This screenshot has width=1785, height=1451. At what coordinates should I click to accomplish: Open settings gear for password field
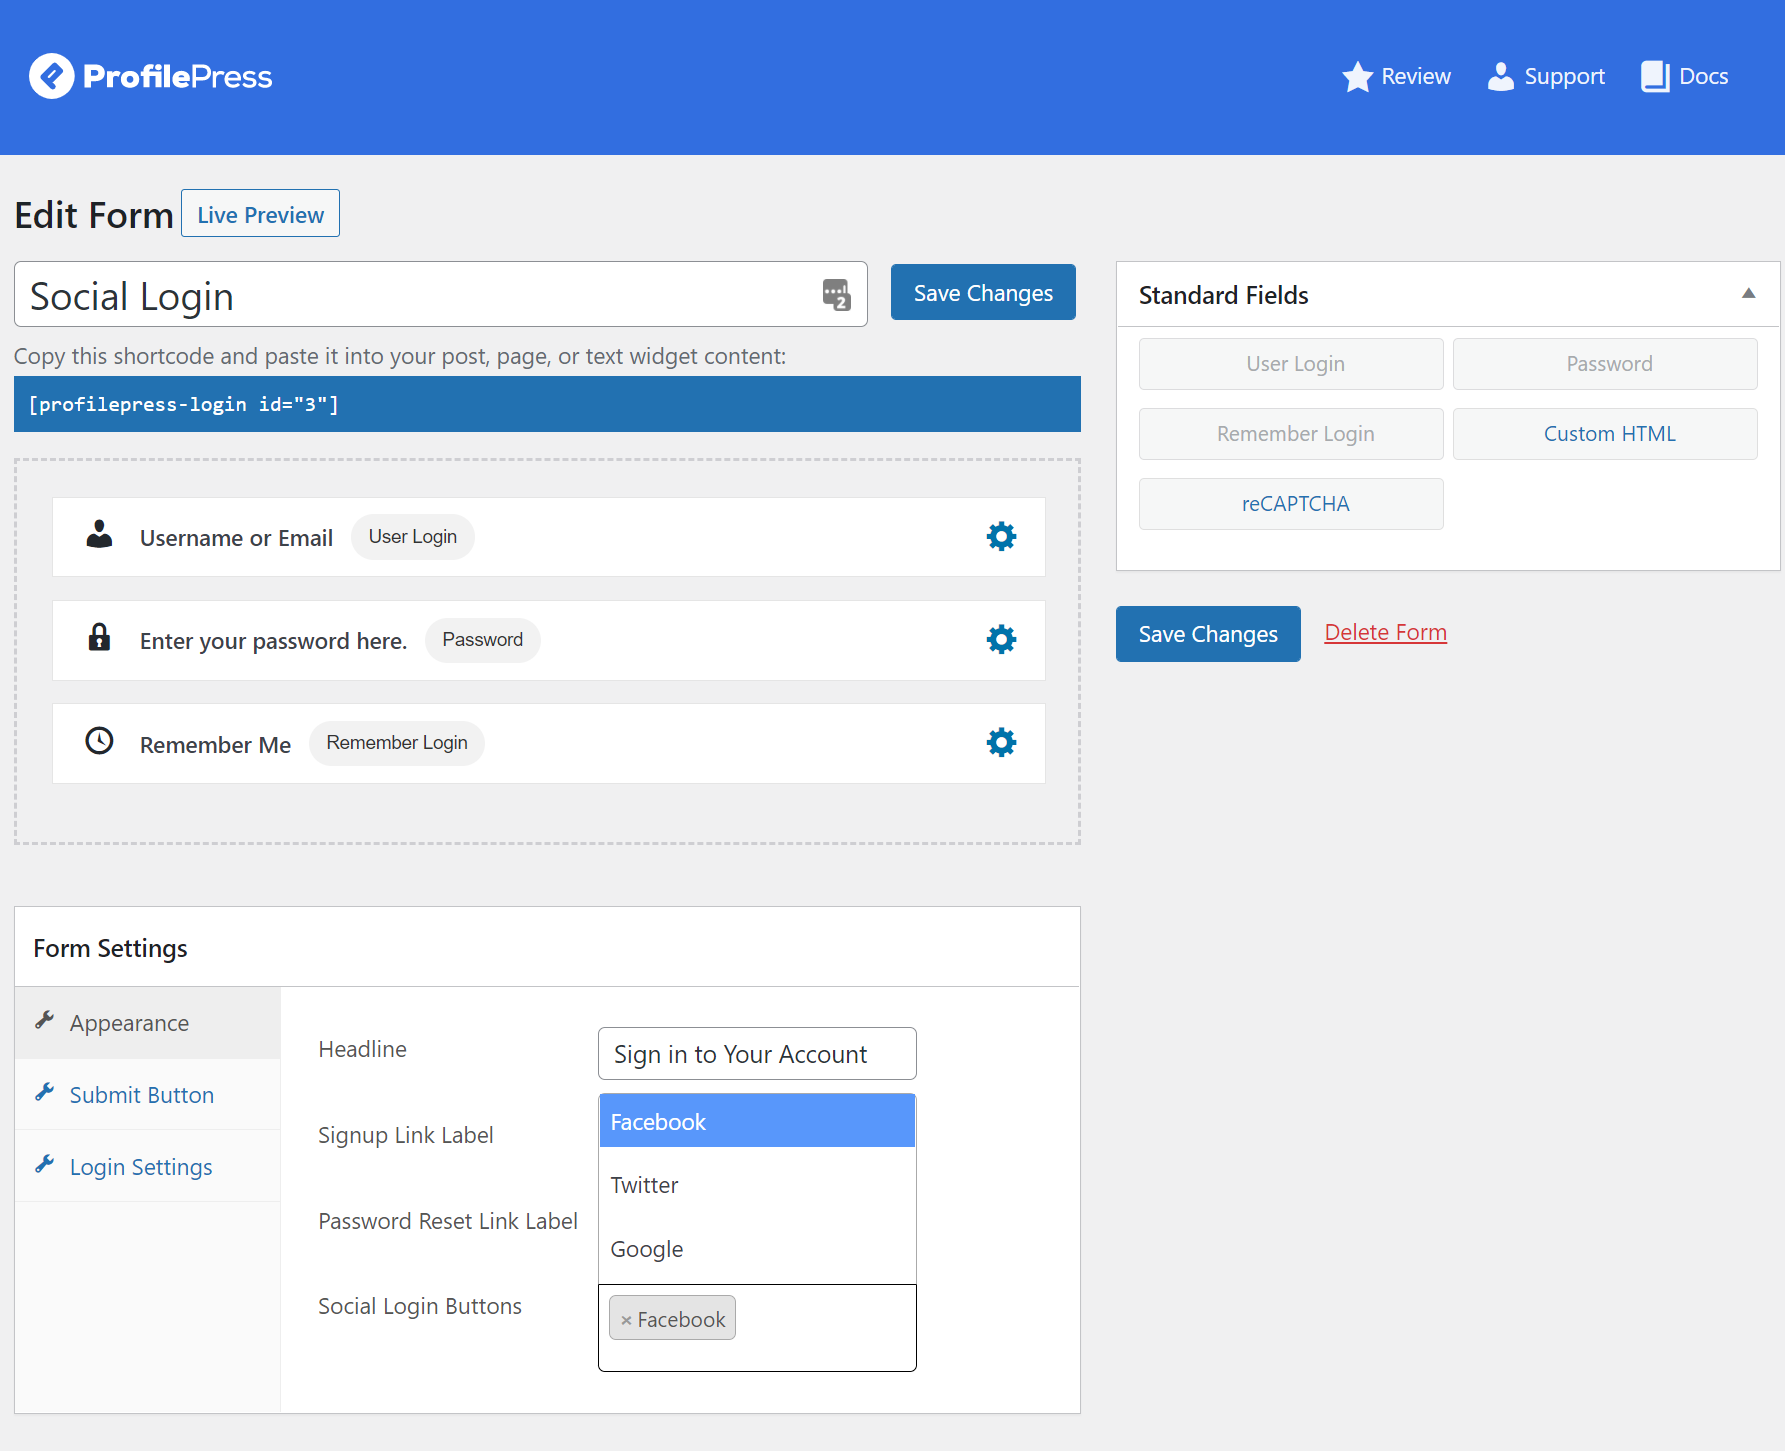pos(1001,640)
